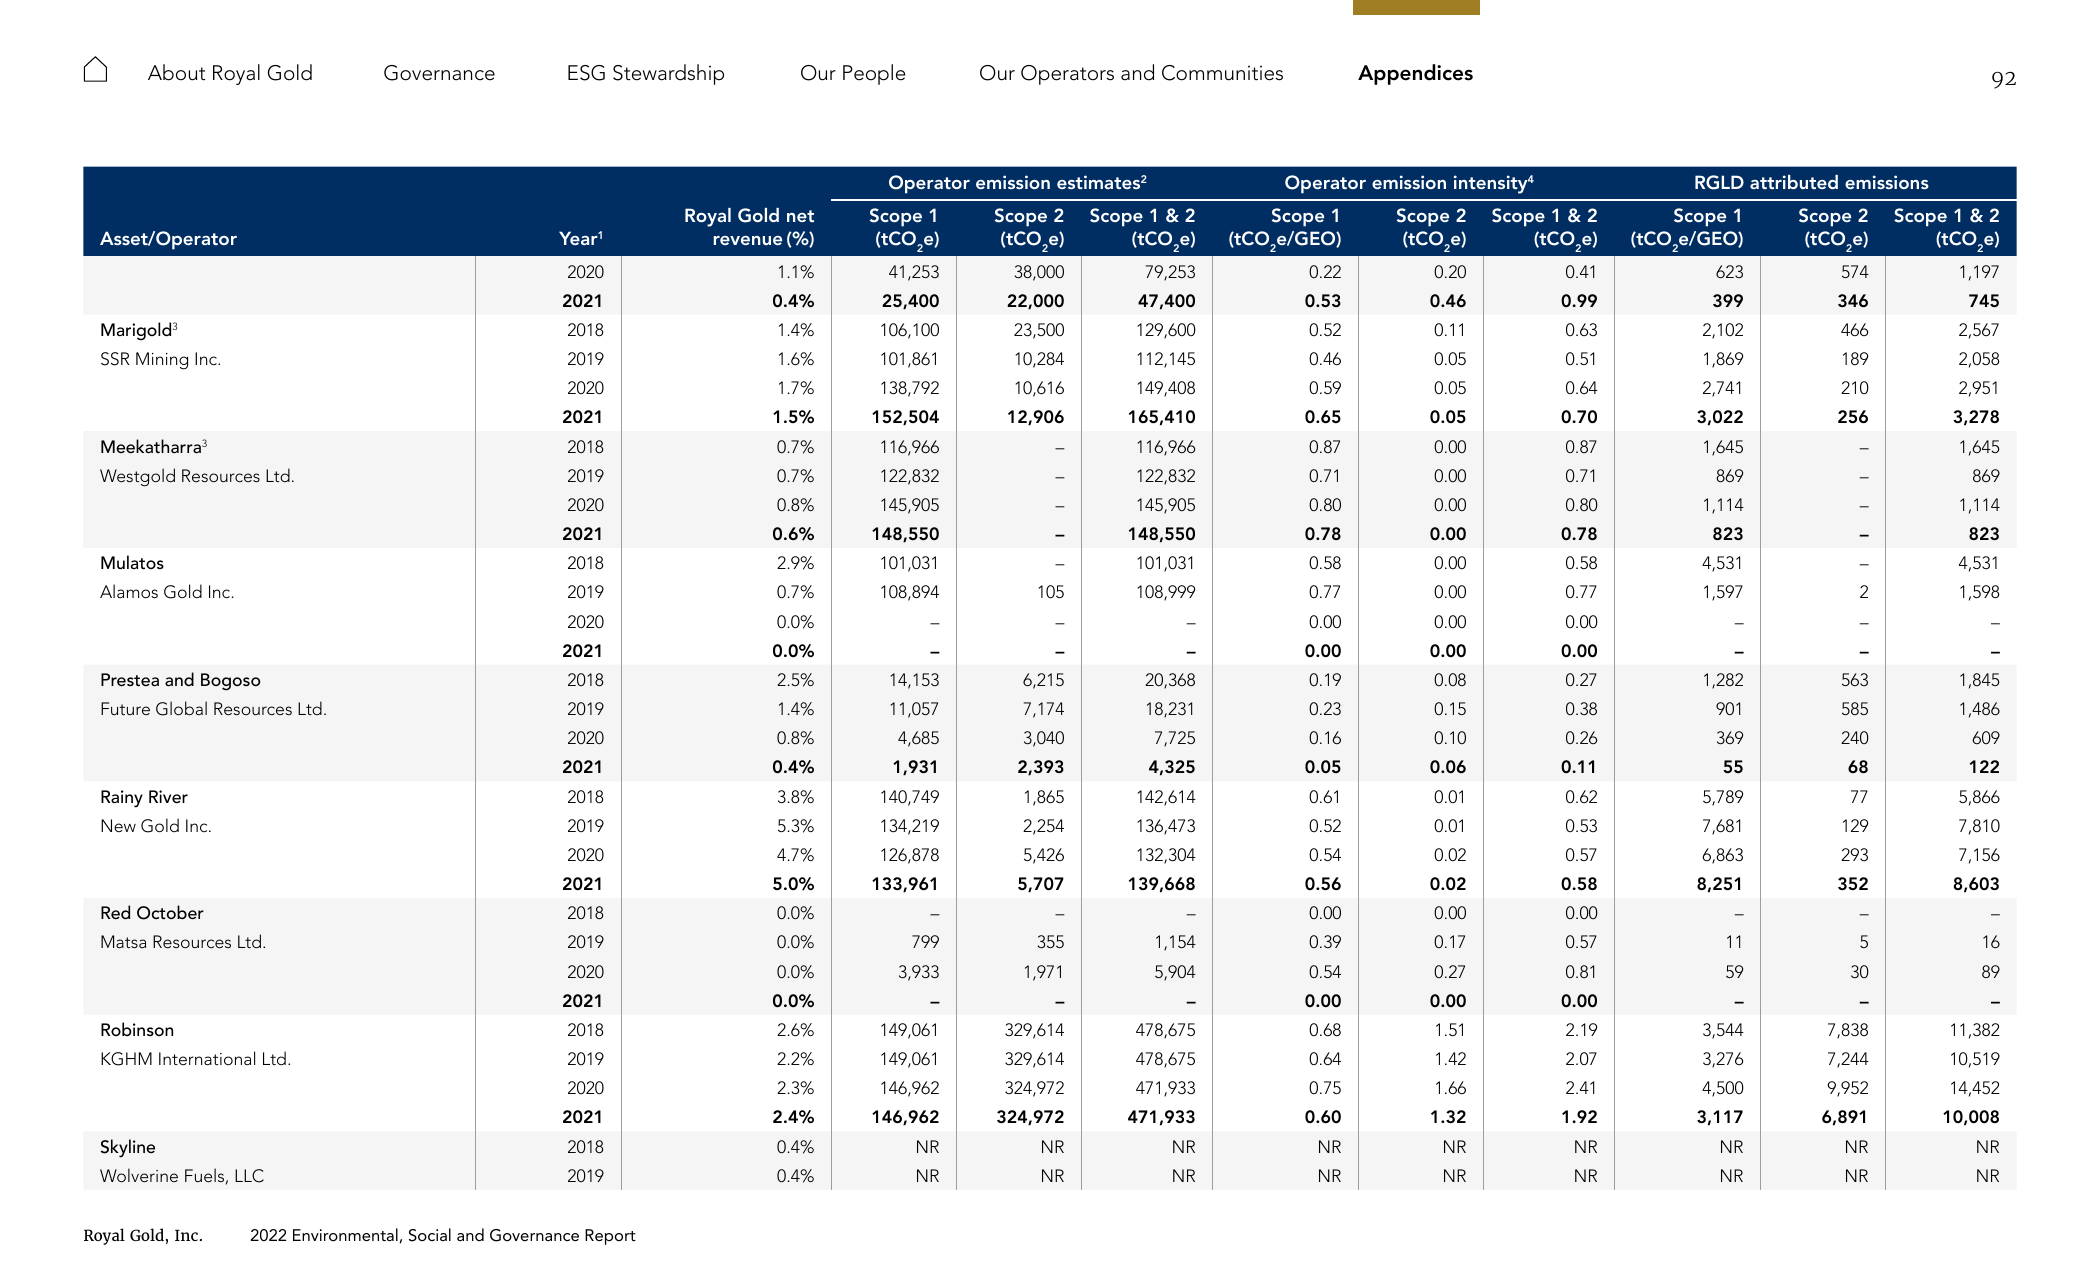Viewport: 2100px width, 1275px height.
Task: Select the Meekatharra asset name
Action: tap(153, 447)
